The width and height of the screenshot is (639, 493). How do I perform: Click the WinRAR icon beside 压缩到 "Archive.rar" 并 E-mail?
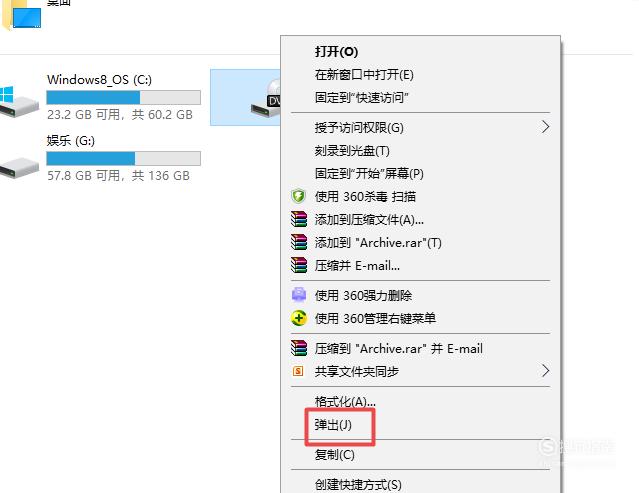click(299, 348)
